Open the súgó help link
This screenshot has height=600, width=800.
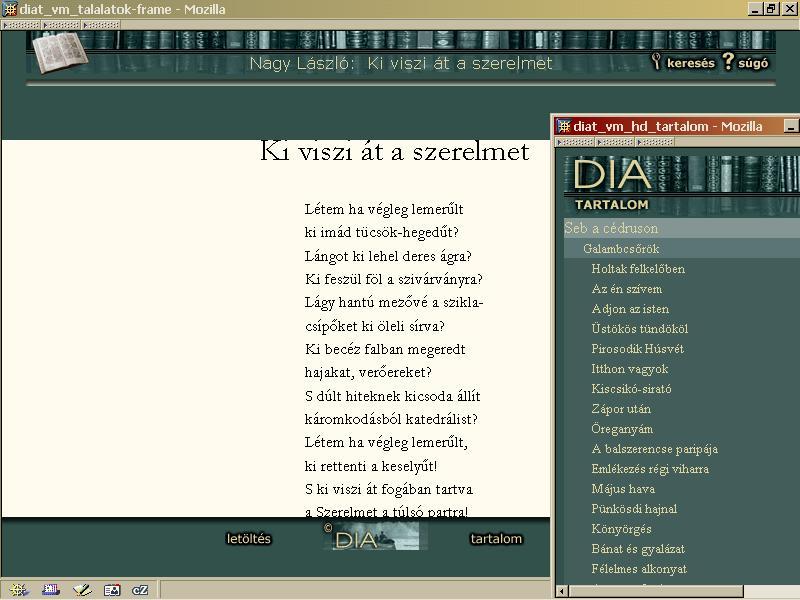(x=753, y=63)
